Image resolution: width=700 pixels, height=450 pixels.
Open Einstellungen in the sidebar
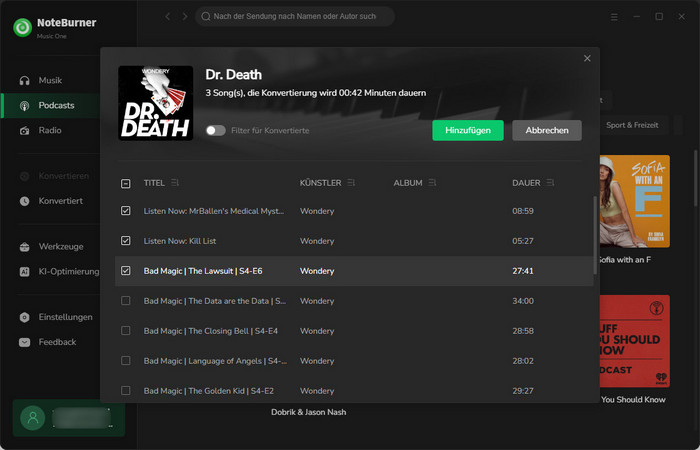[x=50, y=317]
